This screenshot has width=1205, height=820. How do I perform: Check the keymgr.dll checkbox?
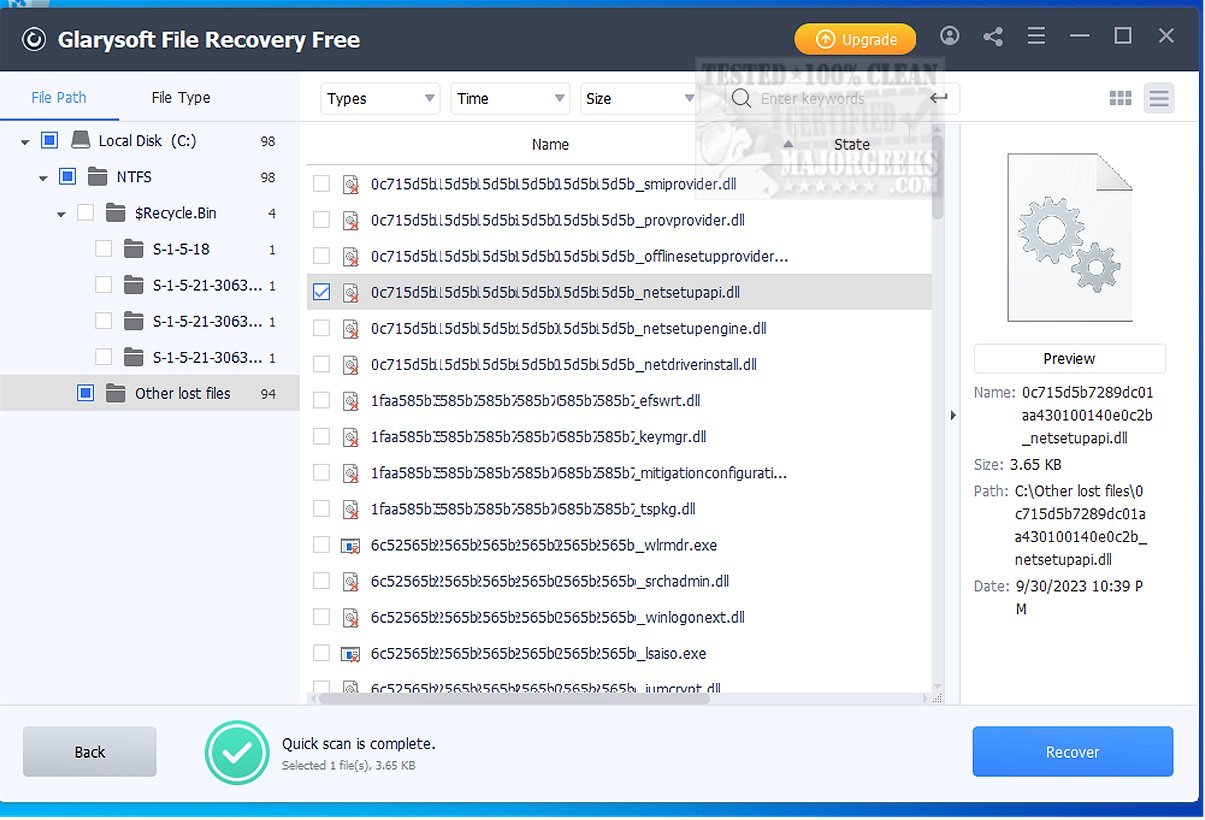pos(321,436)
